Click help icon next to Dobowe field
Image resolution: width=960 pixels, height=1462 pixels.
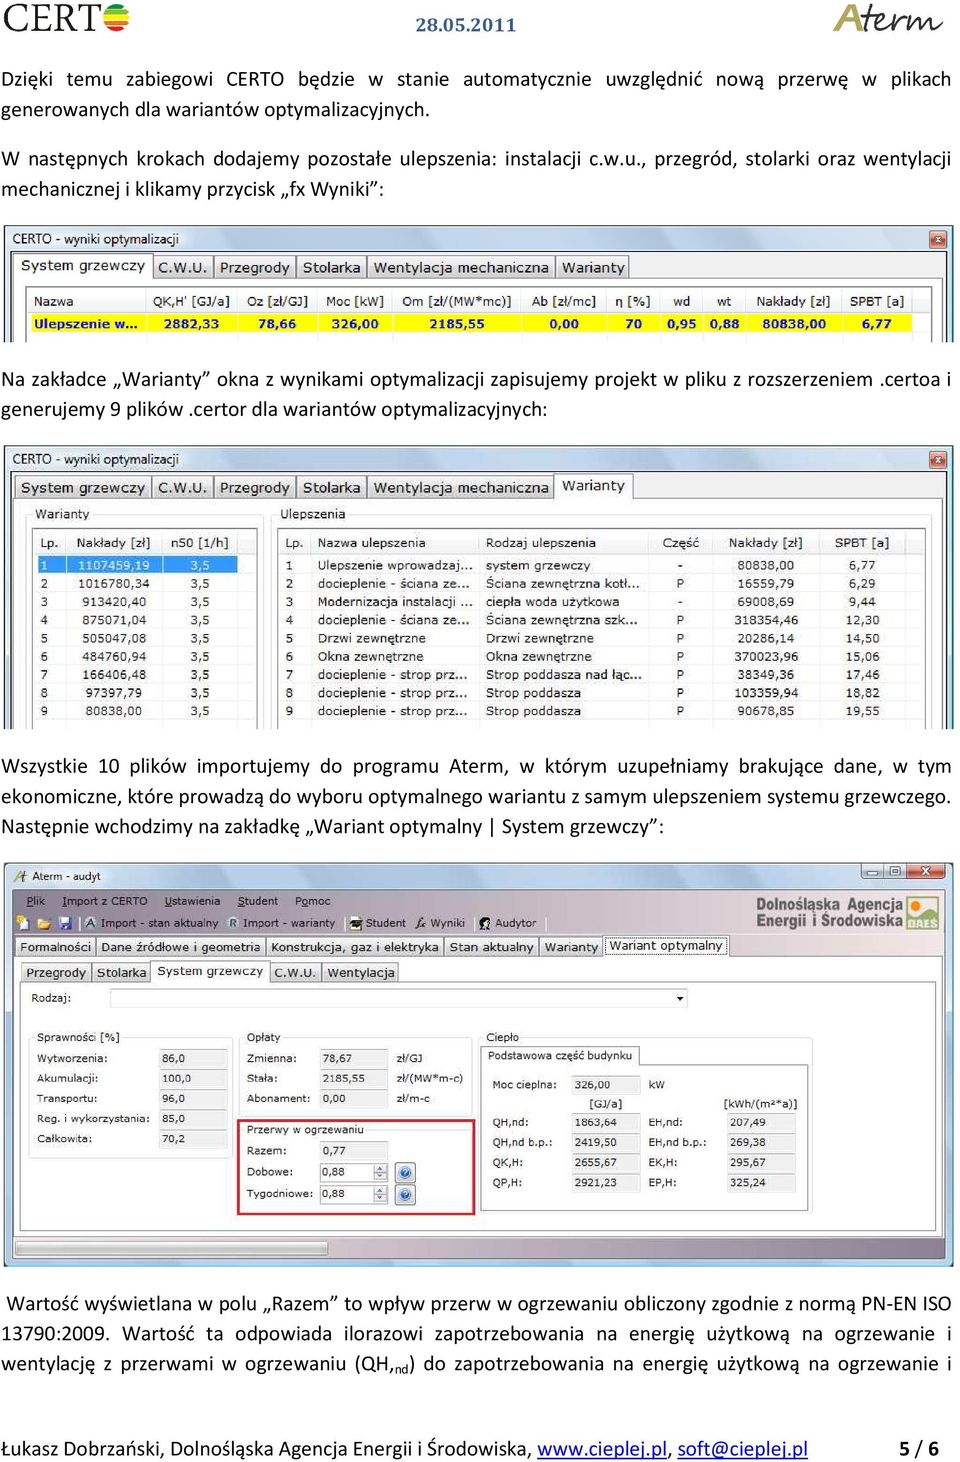pos(405,1172)
